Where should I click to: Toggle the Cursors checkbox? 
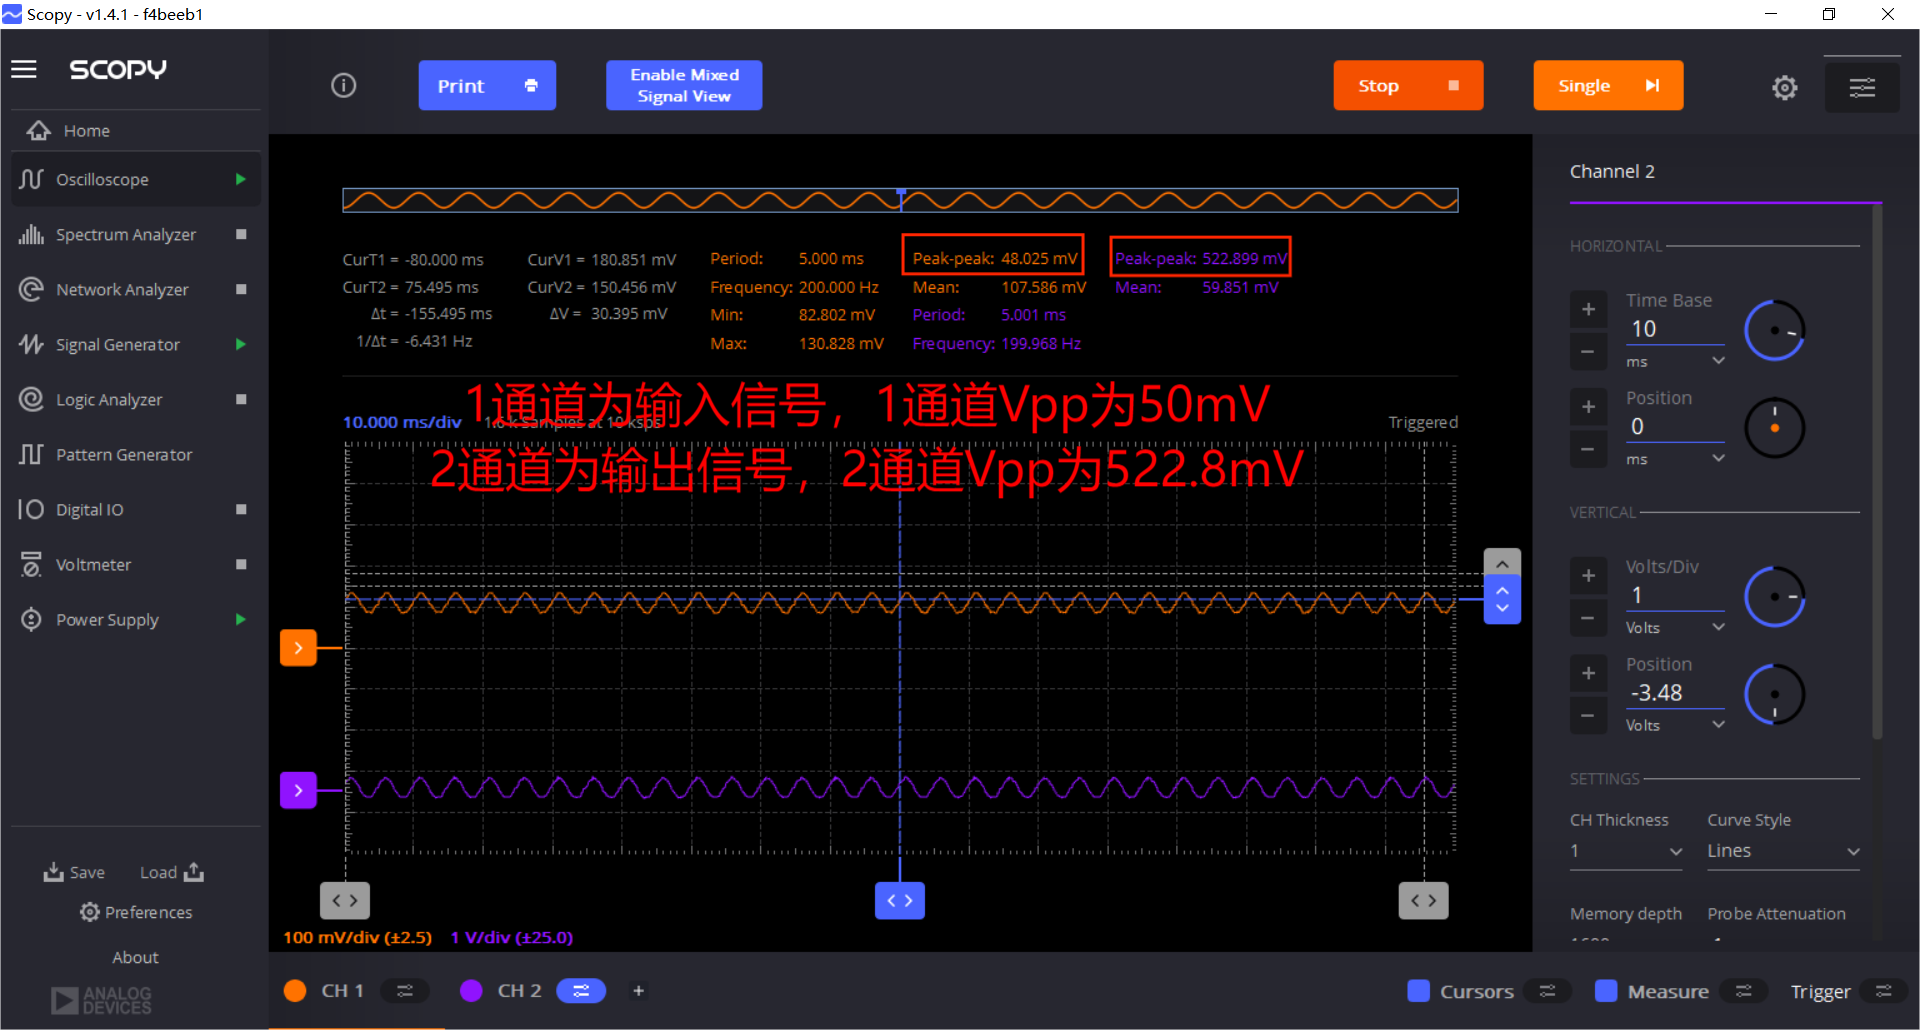pos(1418,991)
